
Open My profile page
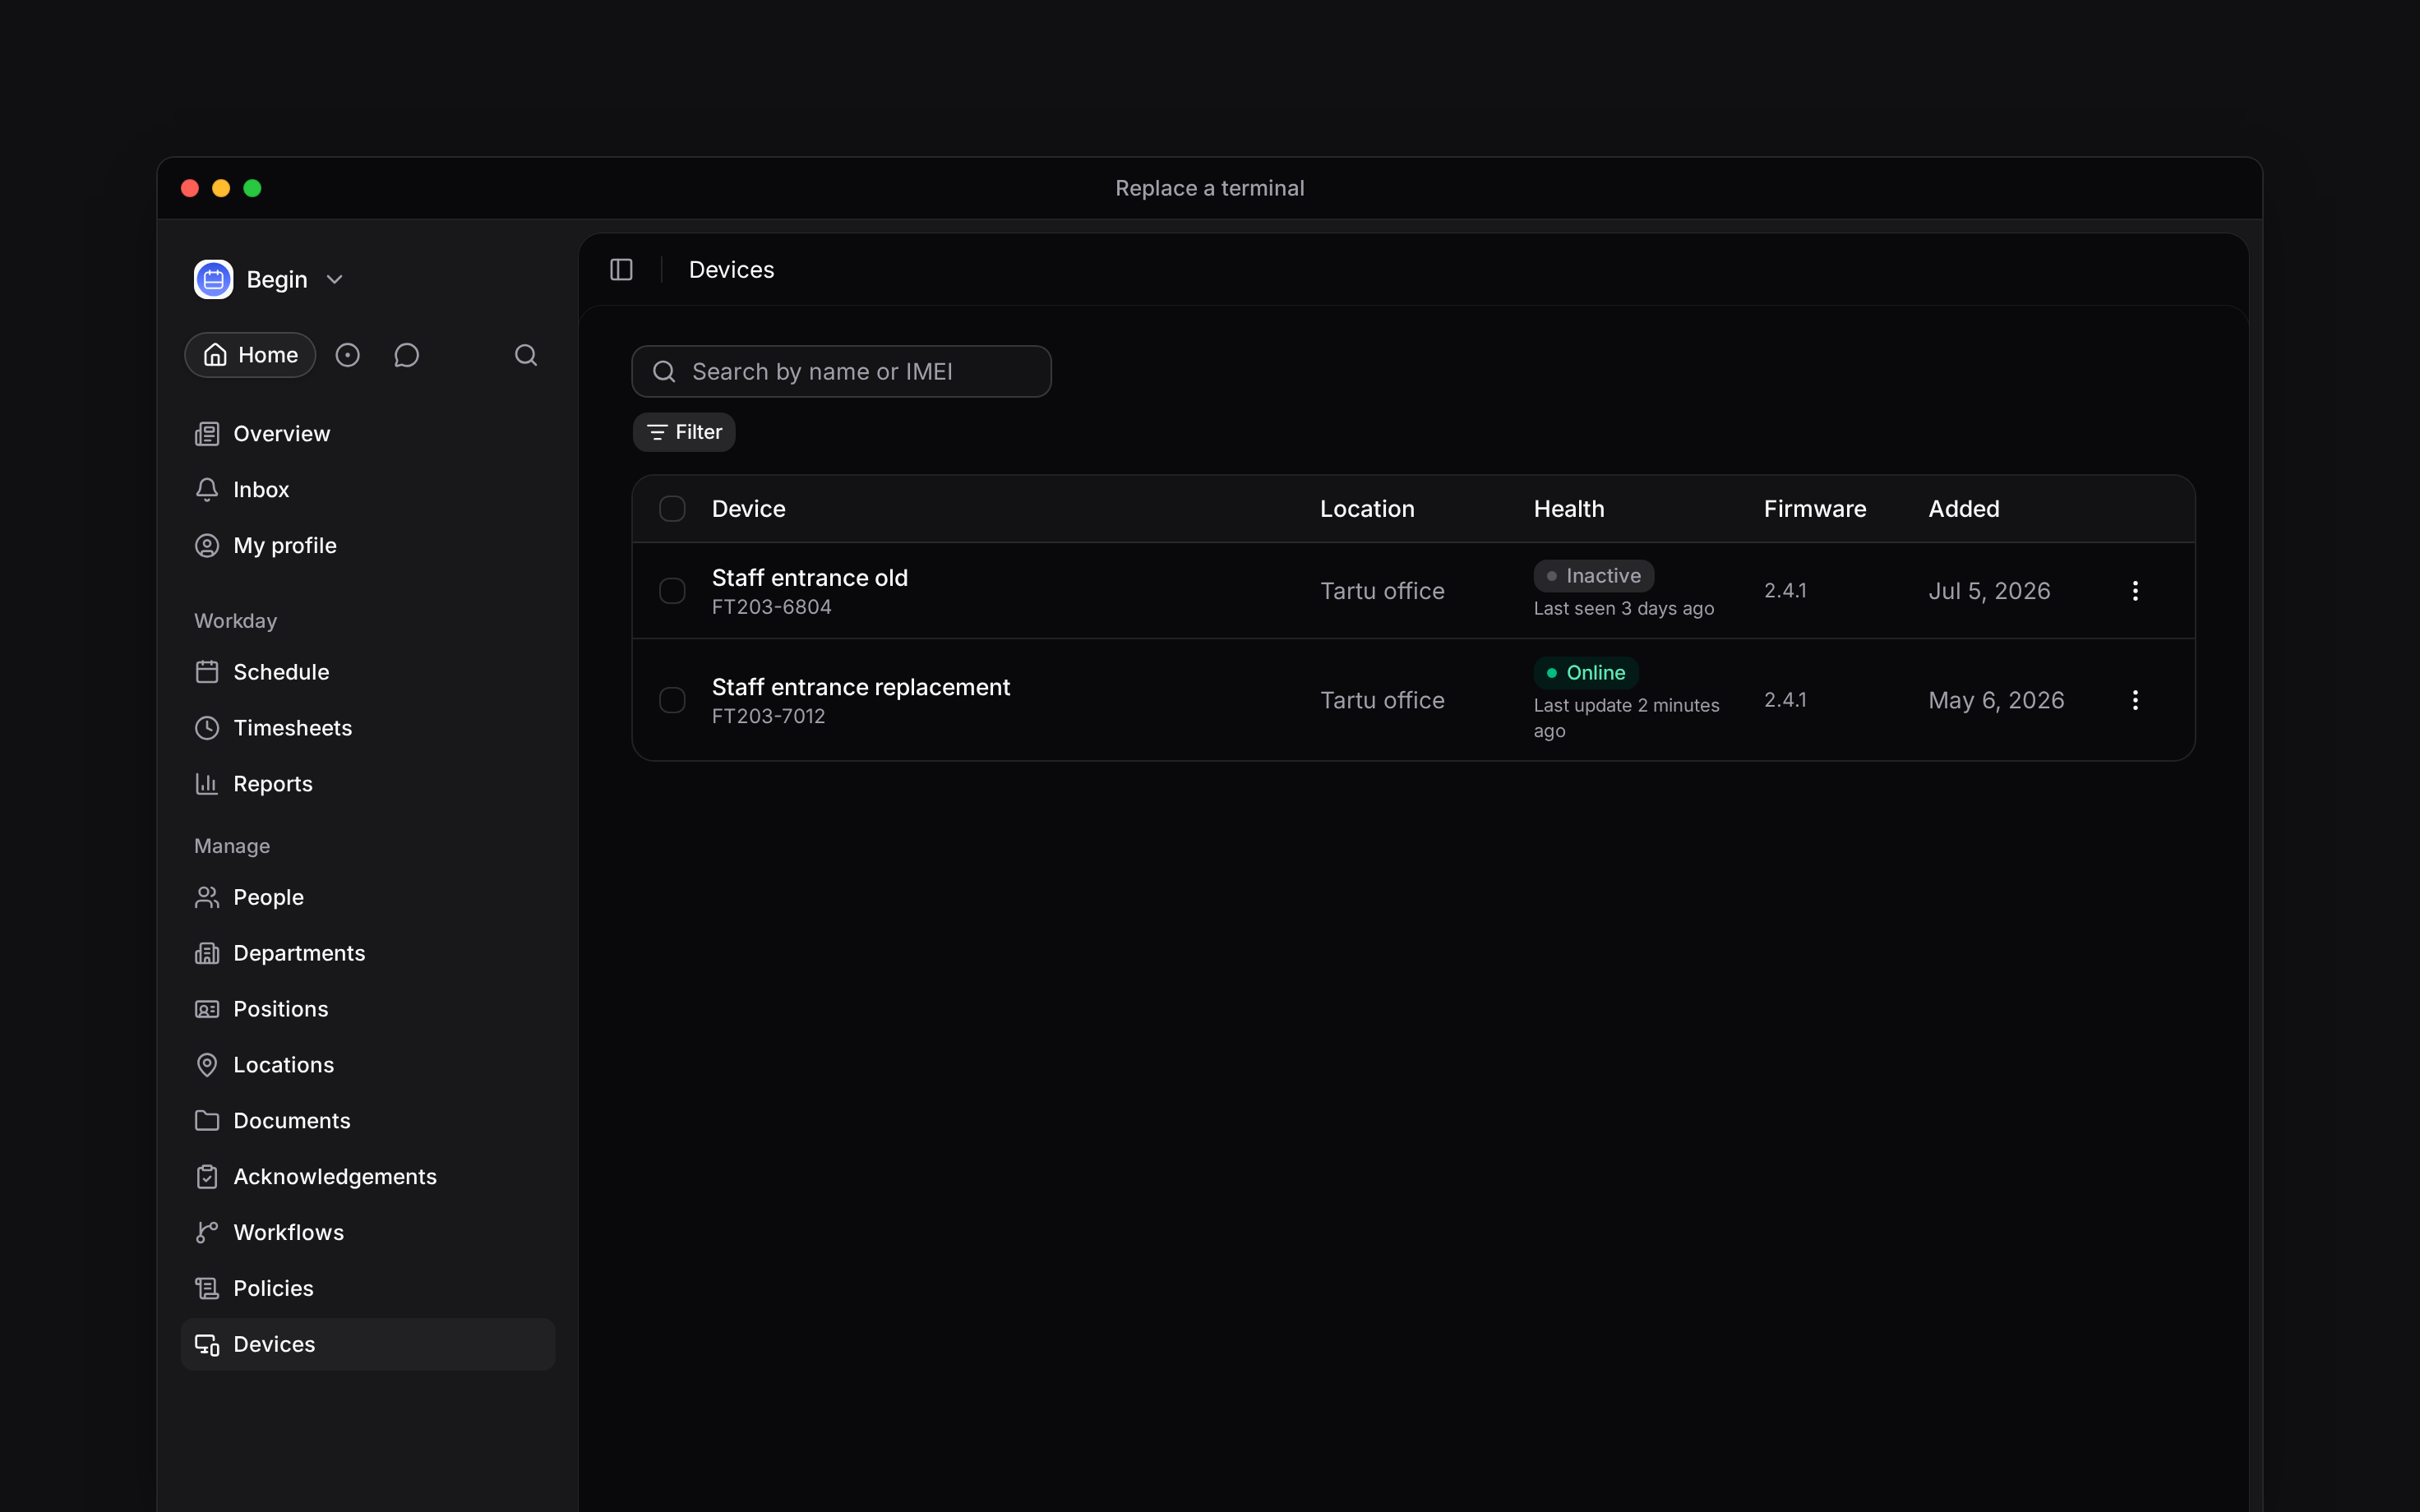tap(367, 546)
